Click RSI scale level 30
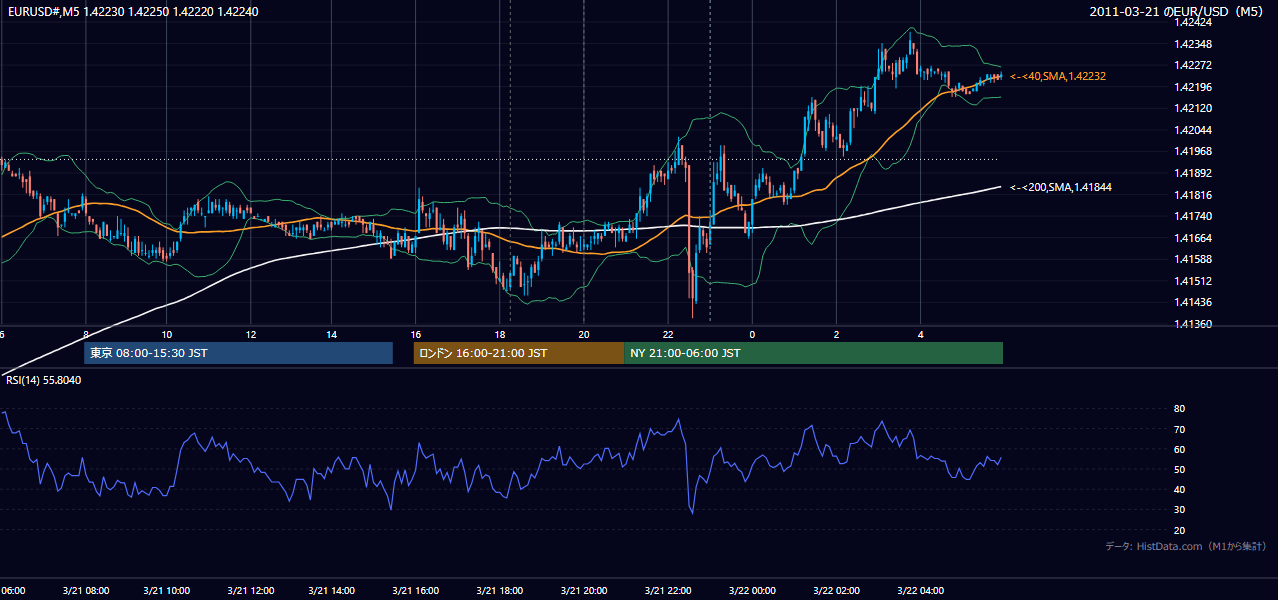The height and width of the screenshot is (600, 1278). tap(1179, 510)
